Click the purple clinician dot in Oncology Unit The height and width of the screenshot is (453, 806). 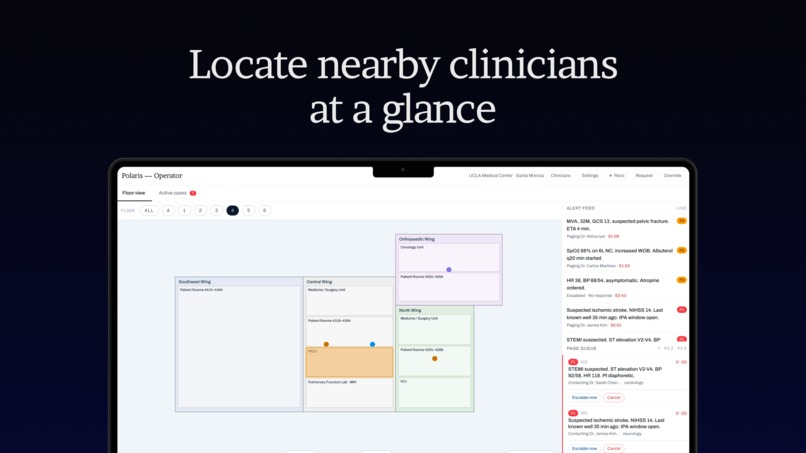tap(449, 269)
